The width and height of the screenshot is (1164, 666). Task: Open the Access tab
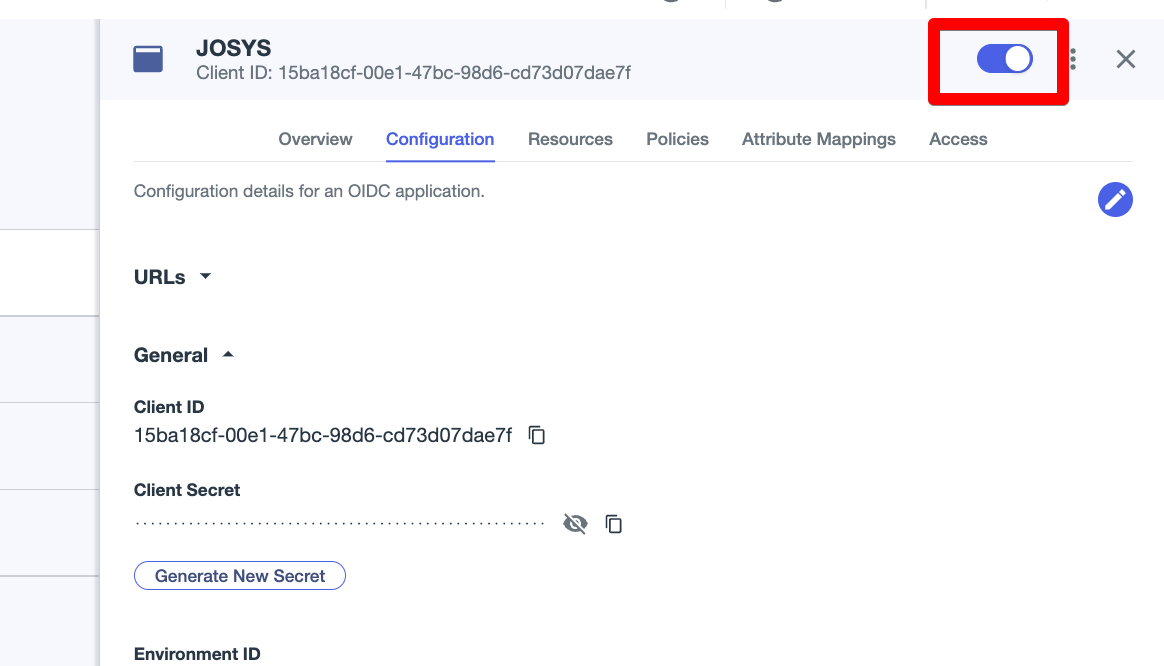958,139
